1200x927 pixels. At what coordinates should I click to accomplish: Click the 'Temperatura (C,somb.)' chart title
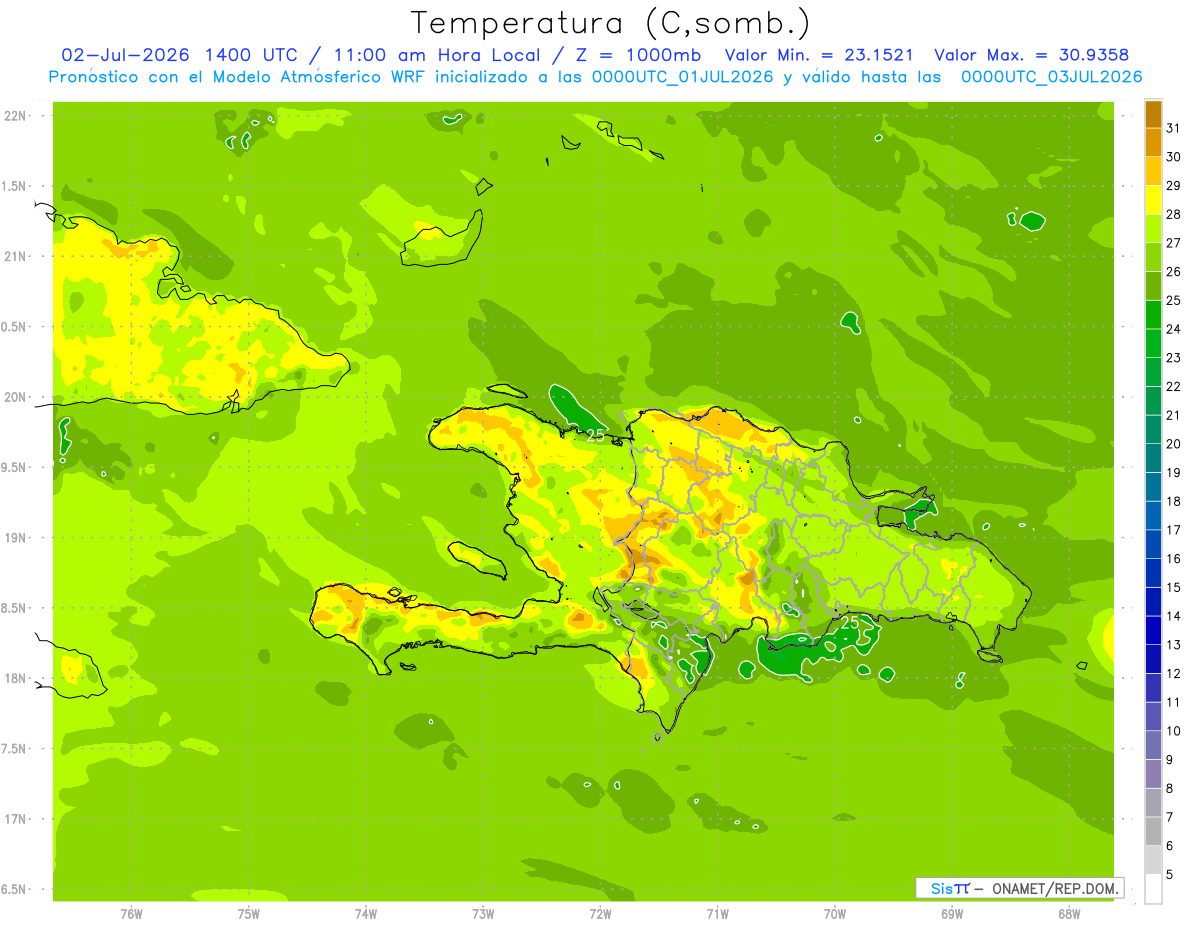tap(610, 23)
